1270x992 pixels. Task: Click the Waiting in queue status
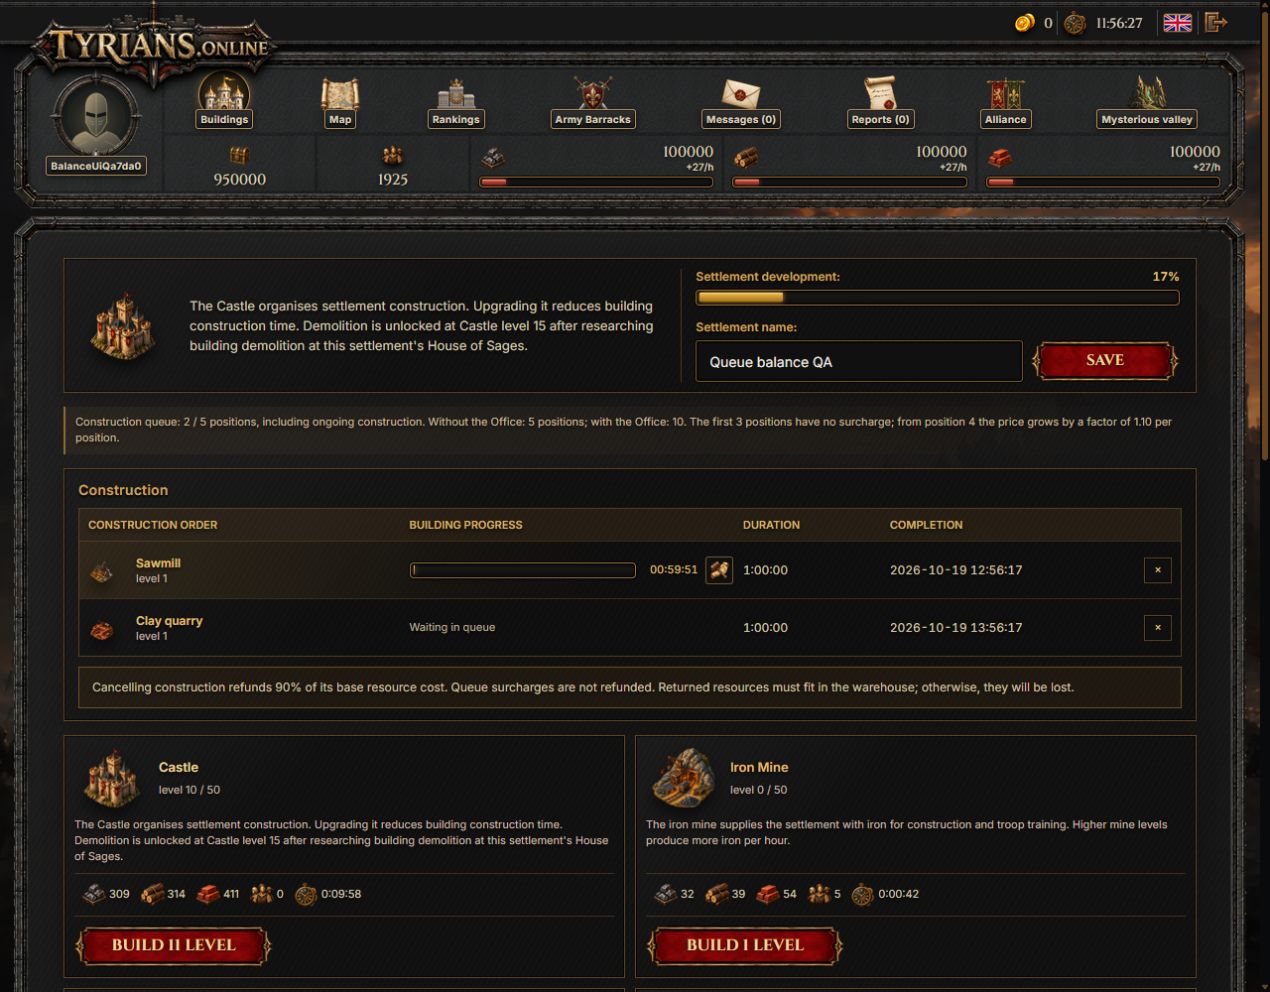452,627
